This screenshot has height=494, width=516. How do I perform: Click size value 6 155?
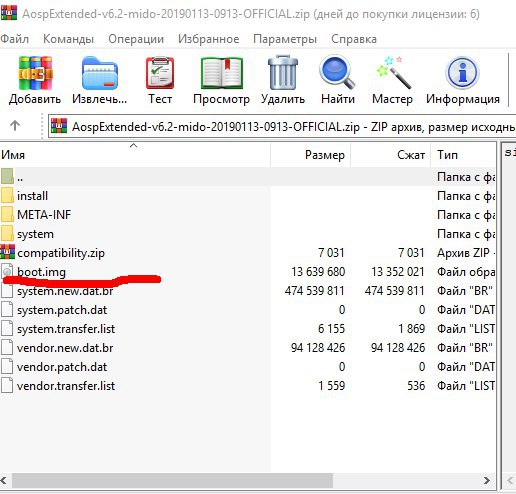[x=331, y=329]
